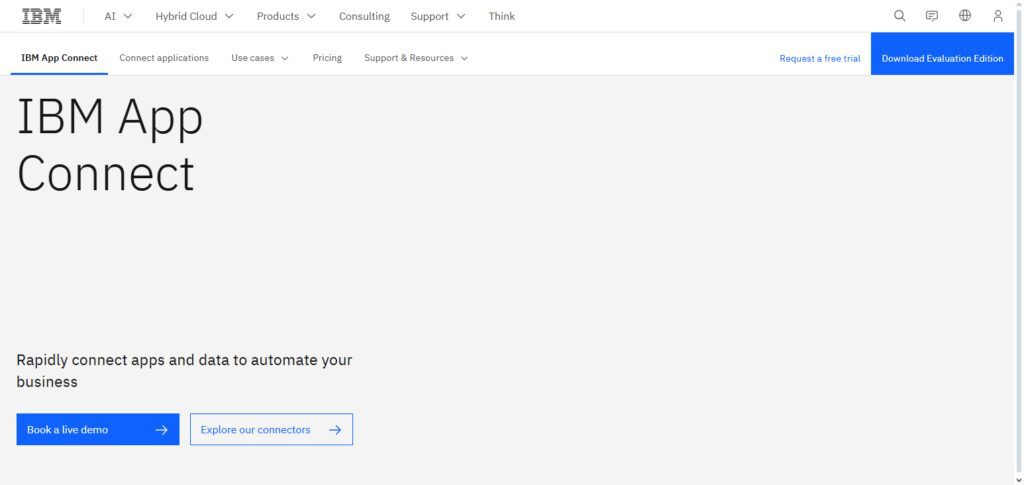Go to Think
Screen dimensions: 1024x485
[502, 16]
